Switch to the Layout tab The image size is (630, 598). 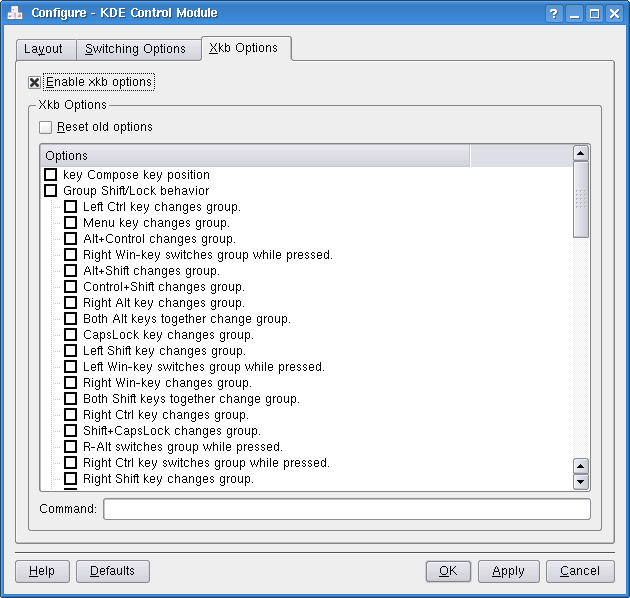[x=43, y=49]
